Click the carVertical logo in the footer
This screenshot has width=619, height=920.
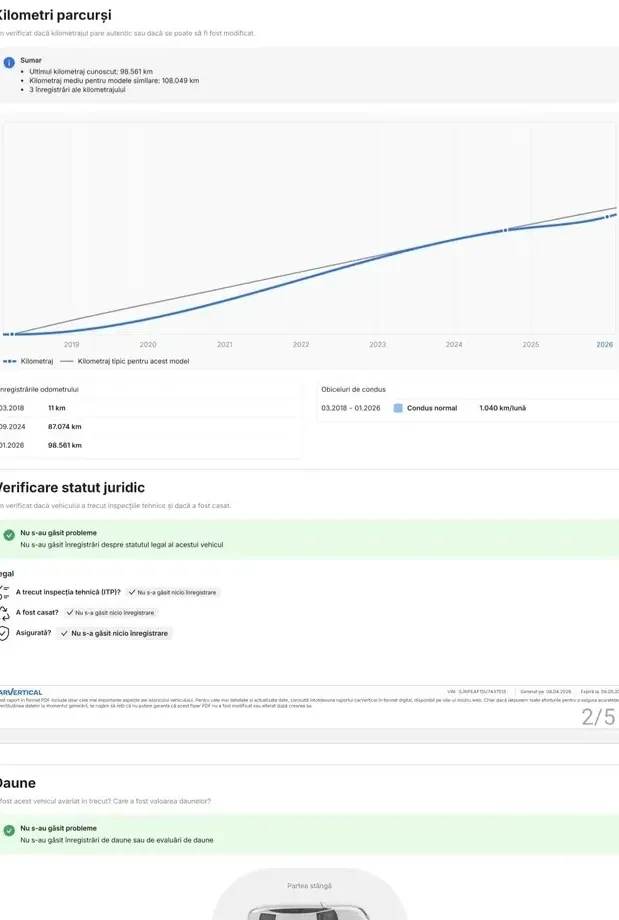tap(21, 692)
